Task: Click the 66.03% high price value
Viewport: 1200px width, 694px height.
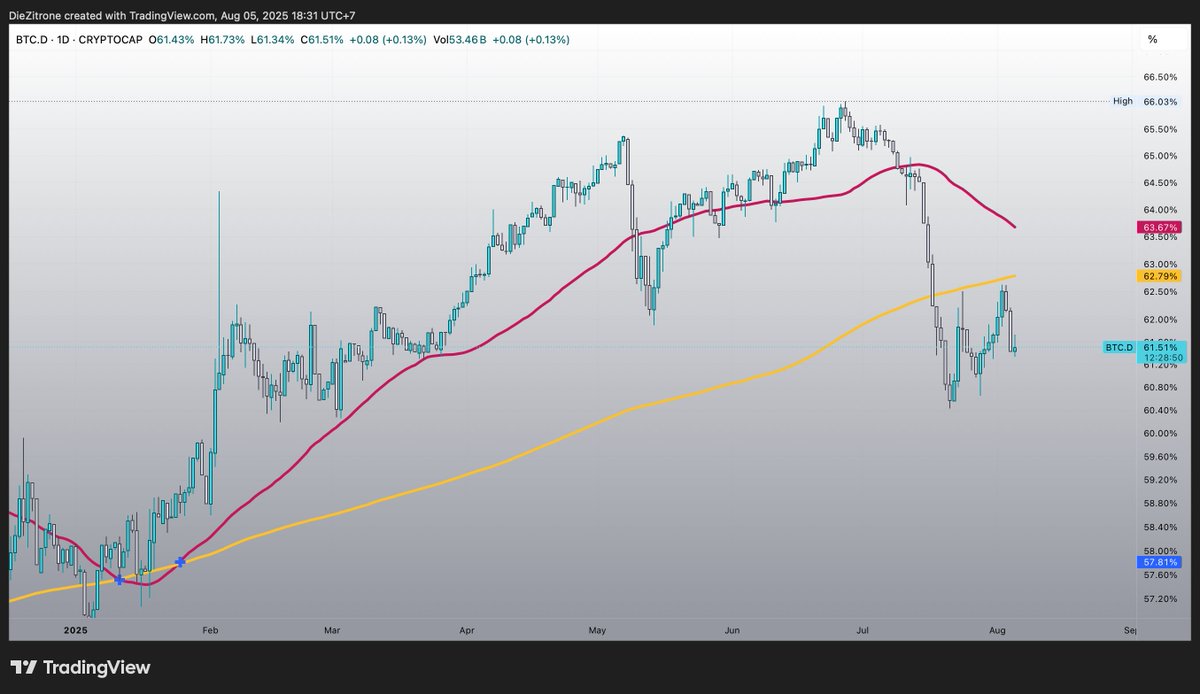Action: pos(1158,101)
